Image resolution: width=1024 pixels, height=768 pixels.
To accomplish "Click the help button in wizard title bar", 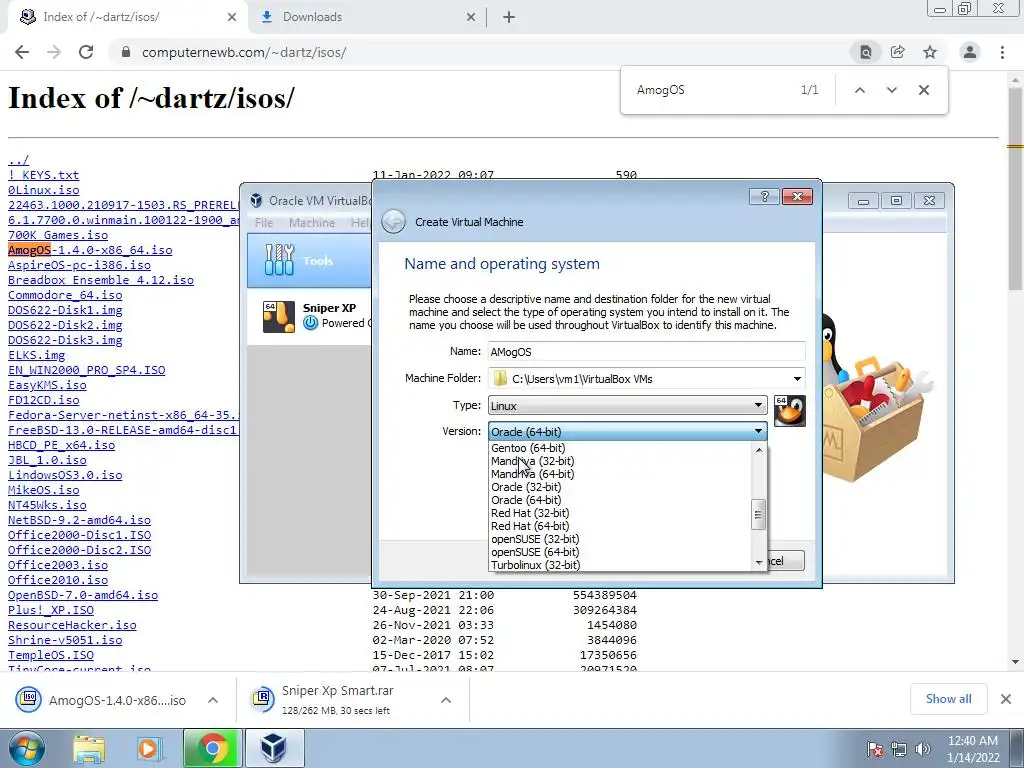I will (x=764, y=197).
